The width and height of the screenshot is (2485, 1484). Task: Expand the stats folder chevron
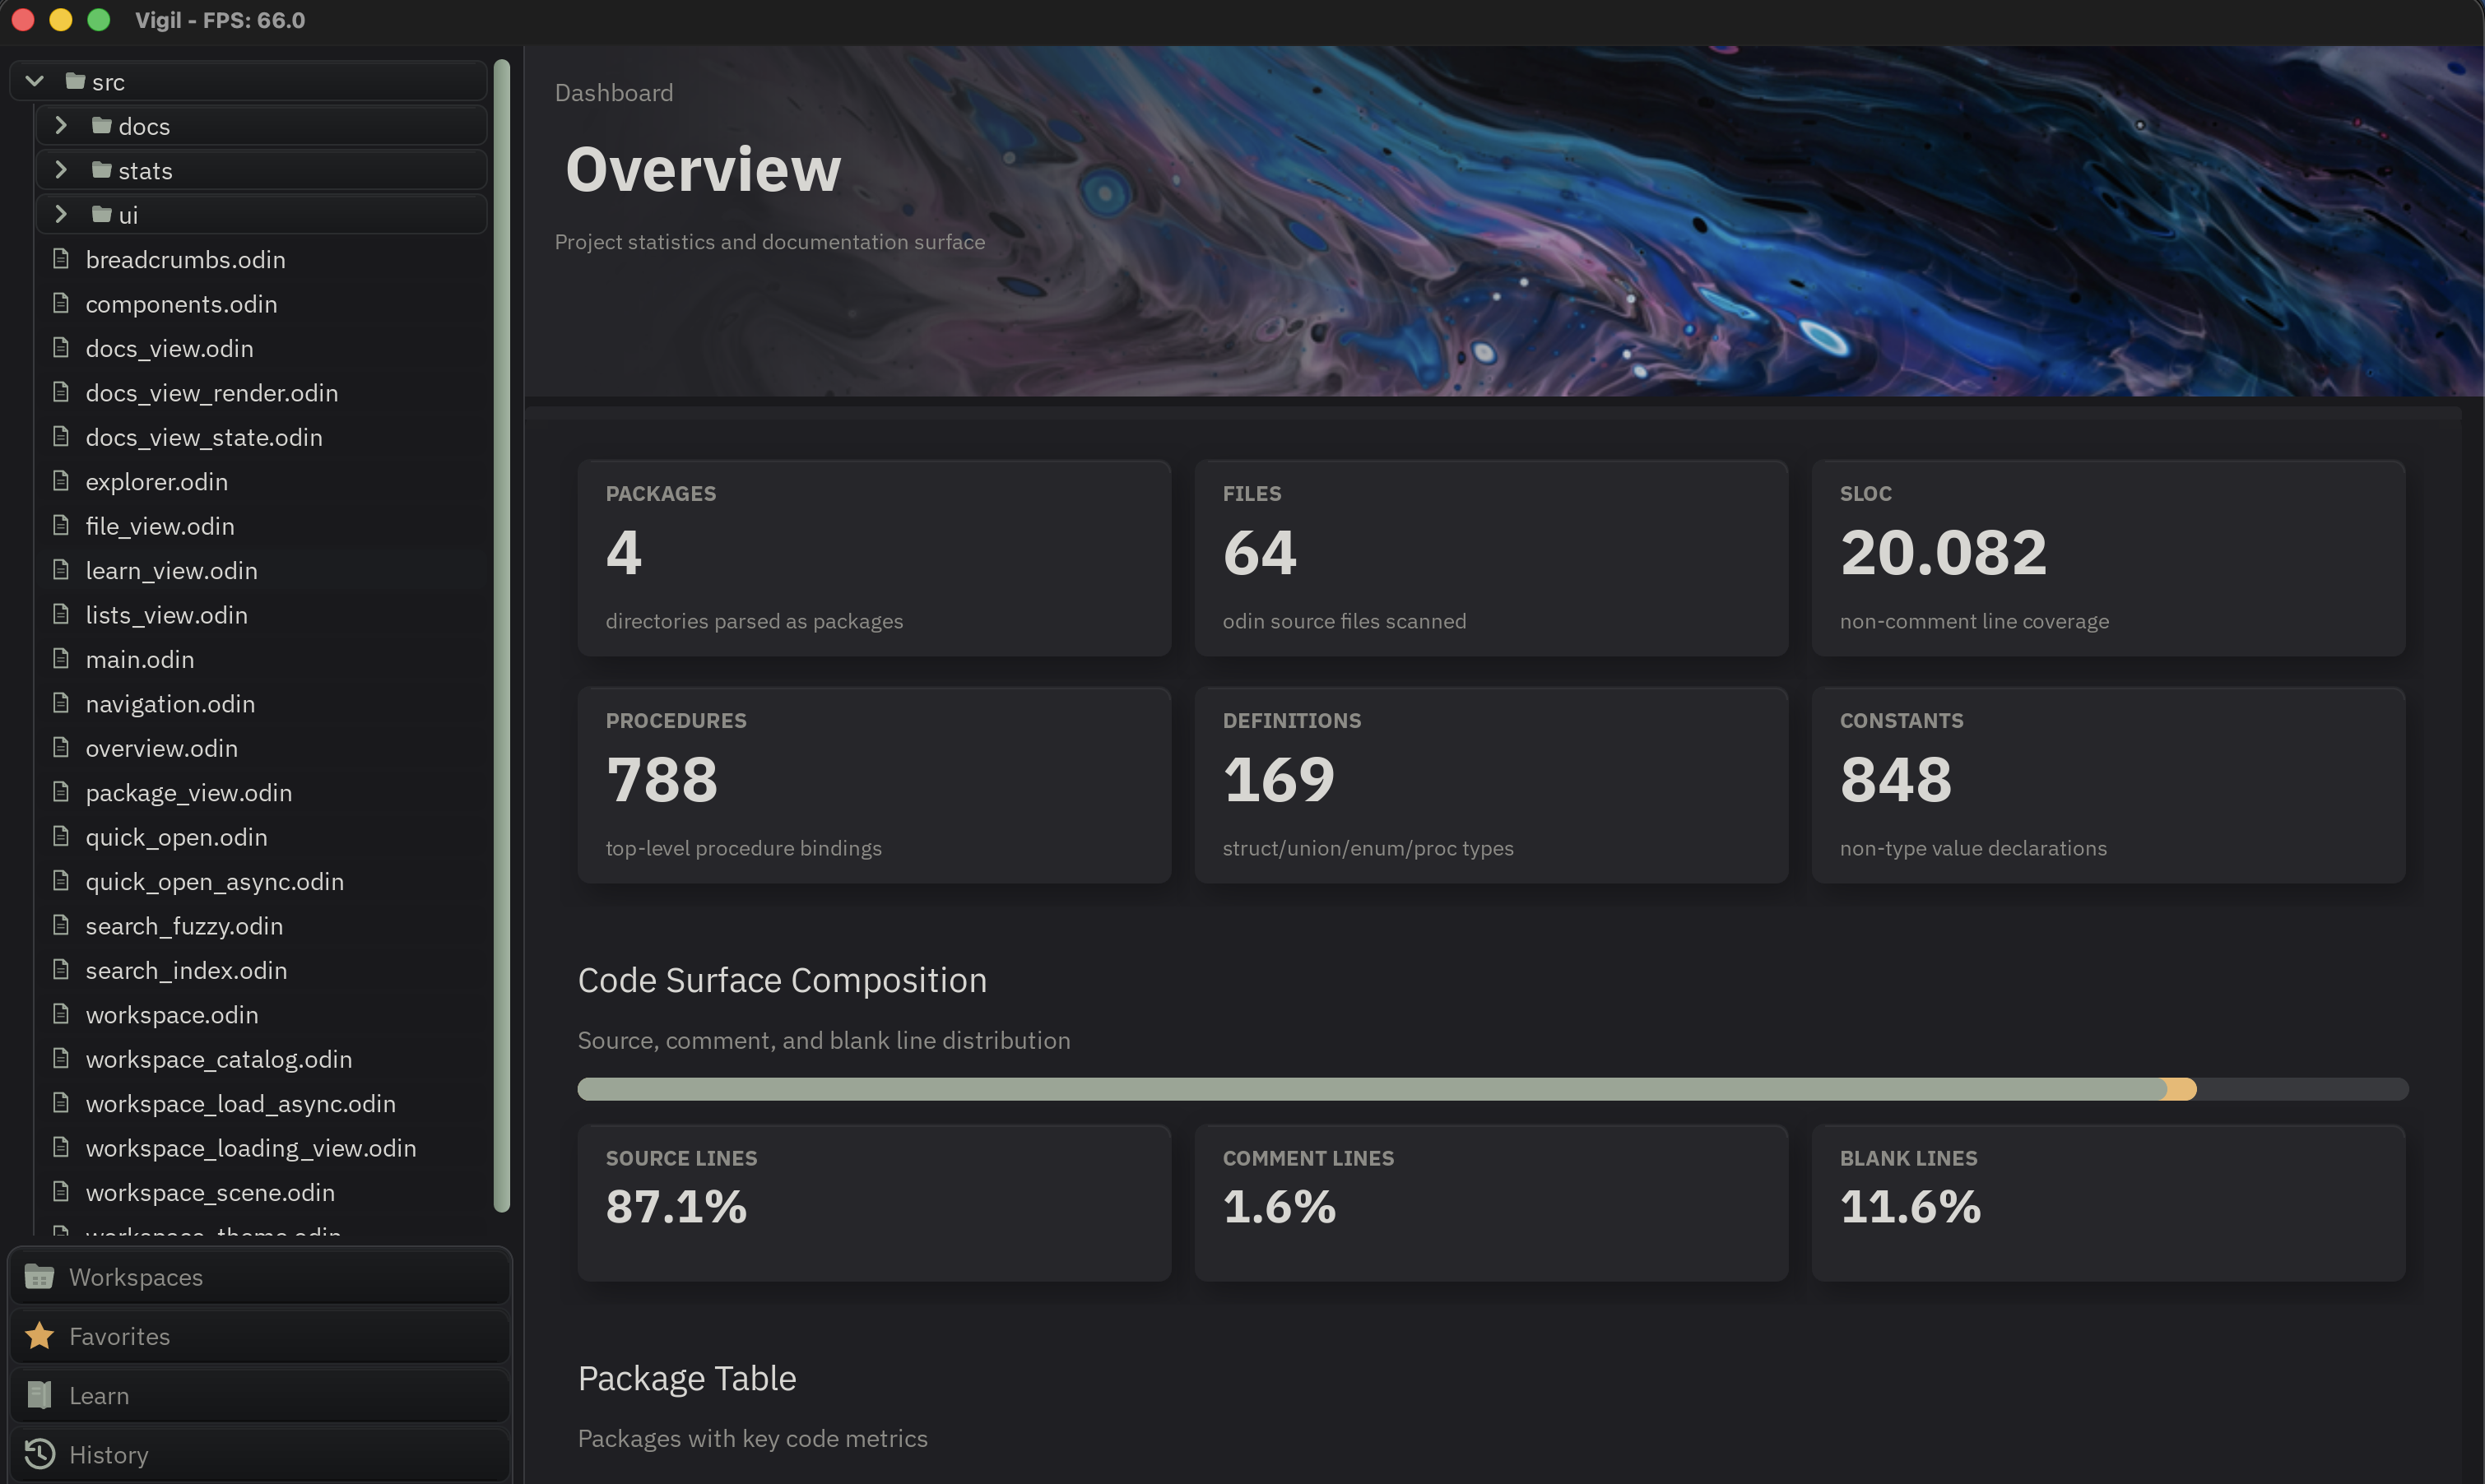(x=61, y=170)
